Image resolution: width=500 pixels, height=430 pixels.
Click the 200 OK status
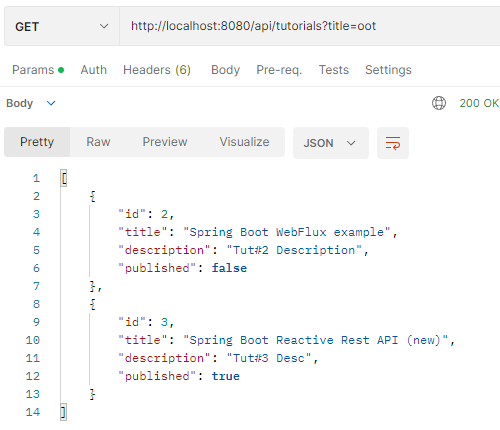click(x=479, y=103)
